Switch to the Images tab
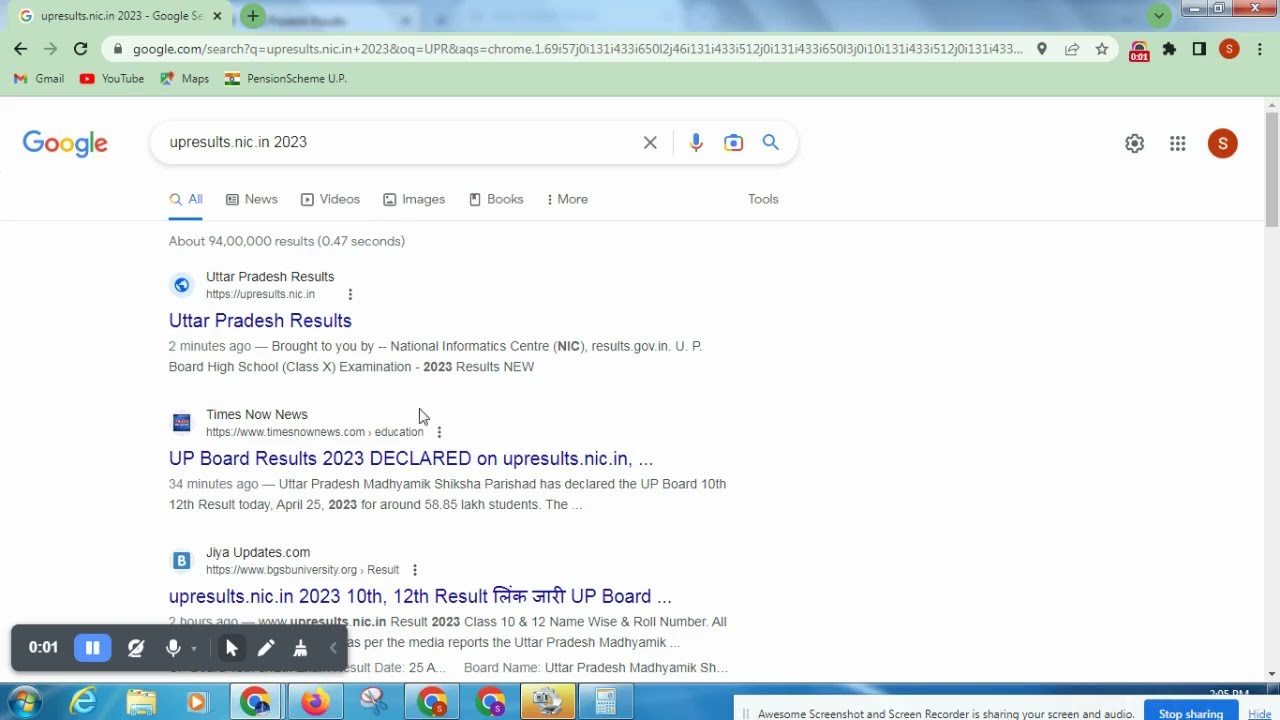The width and height of the screenshot is (1280, 720). pos(414,199)
